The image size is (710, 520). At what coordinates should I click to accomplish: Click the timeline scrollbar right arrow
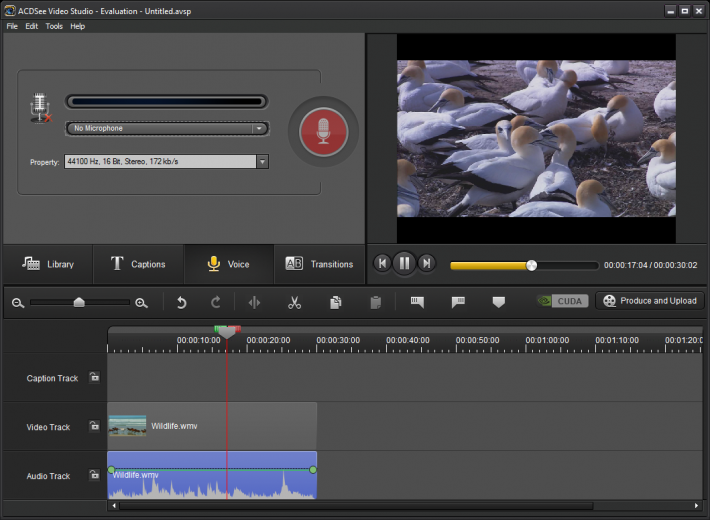click(x=696, y=506)
